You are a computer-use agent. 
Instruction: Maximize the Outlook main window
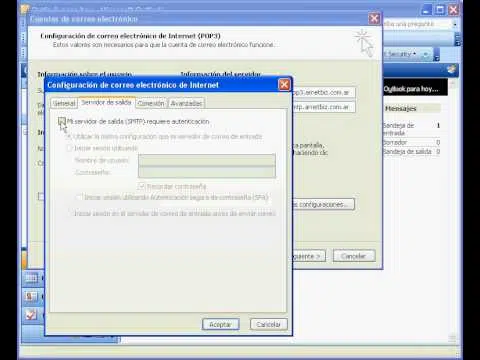(x=440, y=10)
